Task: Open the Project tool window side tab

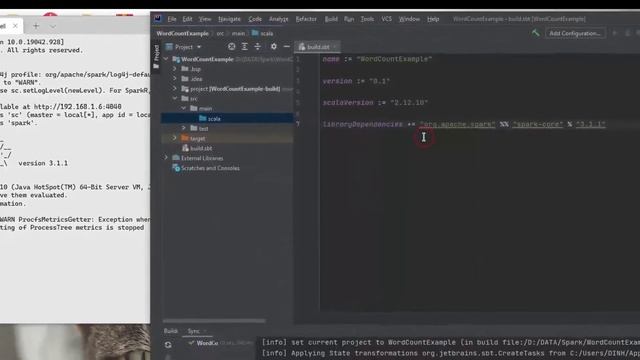Action: point(156,56)
